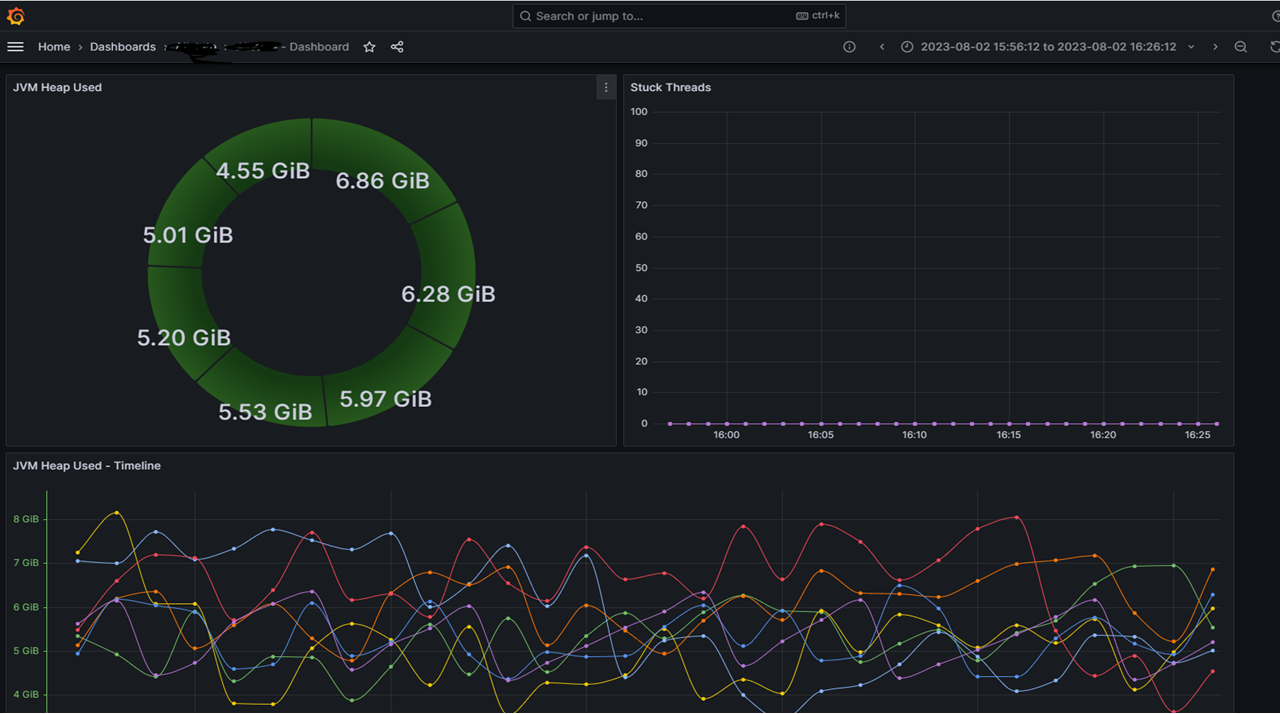Image resolution: width=1280 pixels, height=714 pixels.
Task: Open the JVM Heap Used panel kebab menu
Action: [605, 87]
